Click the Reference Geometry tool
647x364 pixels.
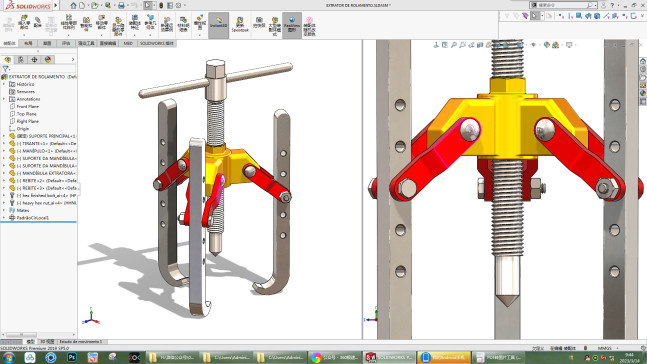pyautogui.click(x=150, y=25)
